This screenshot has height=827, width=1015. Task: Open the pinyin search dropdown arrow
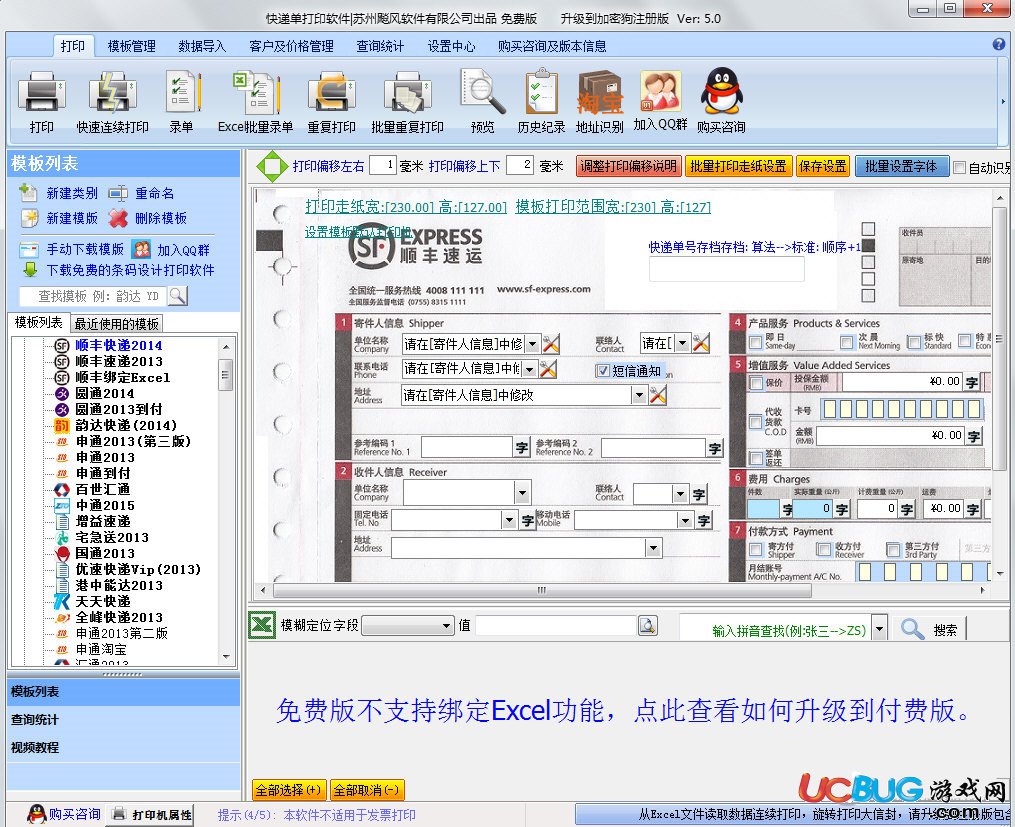pyautogui.click(x=879, y=628)
